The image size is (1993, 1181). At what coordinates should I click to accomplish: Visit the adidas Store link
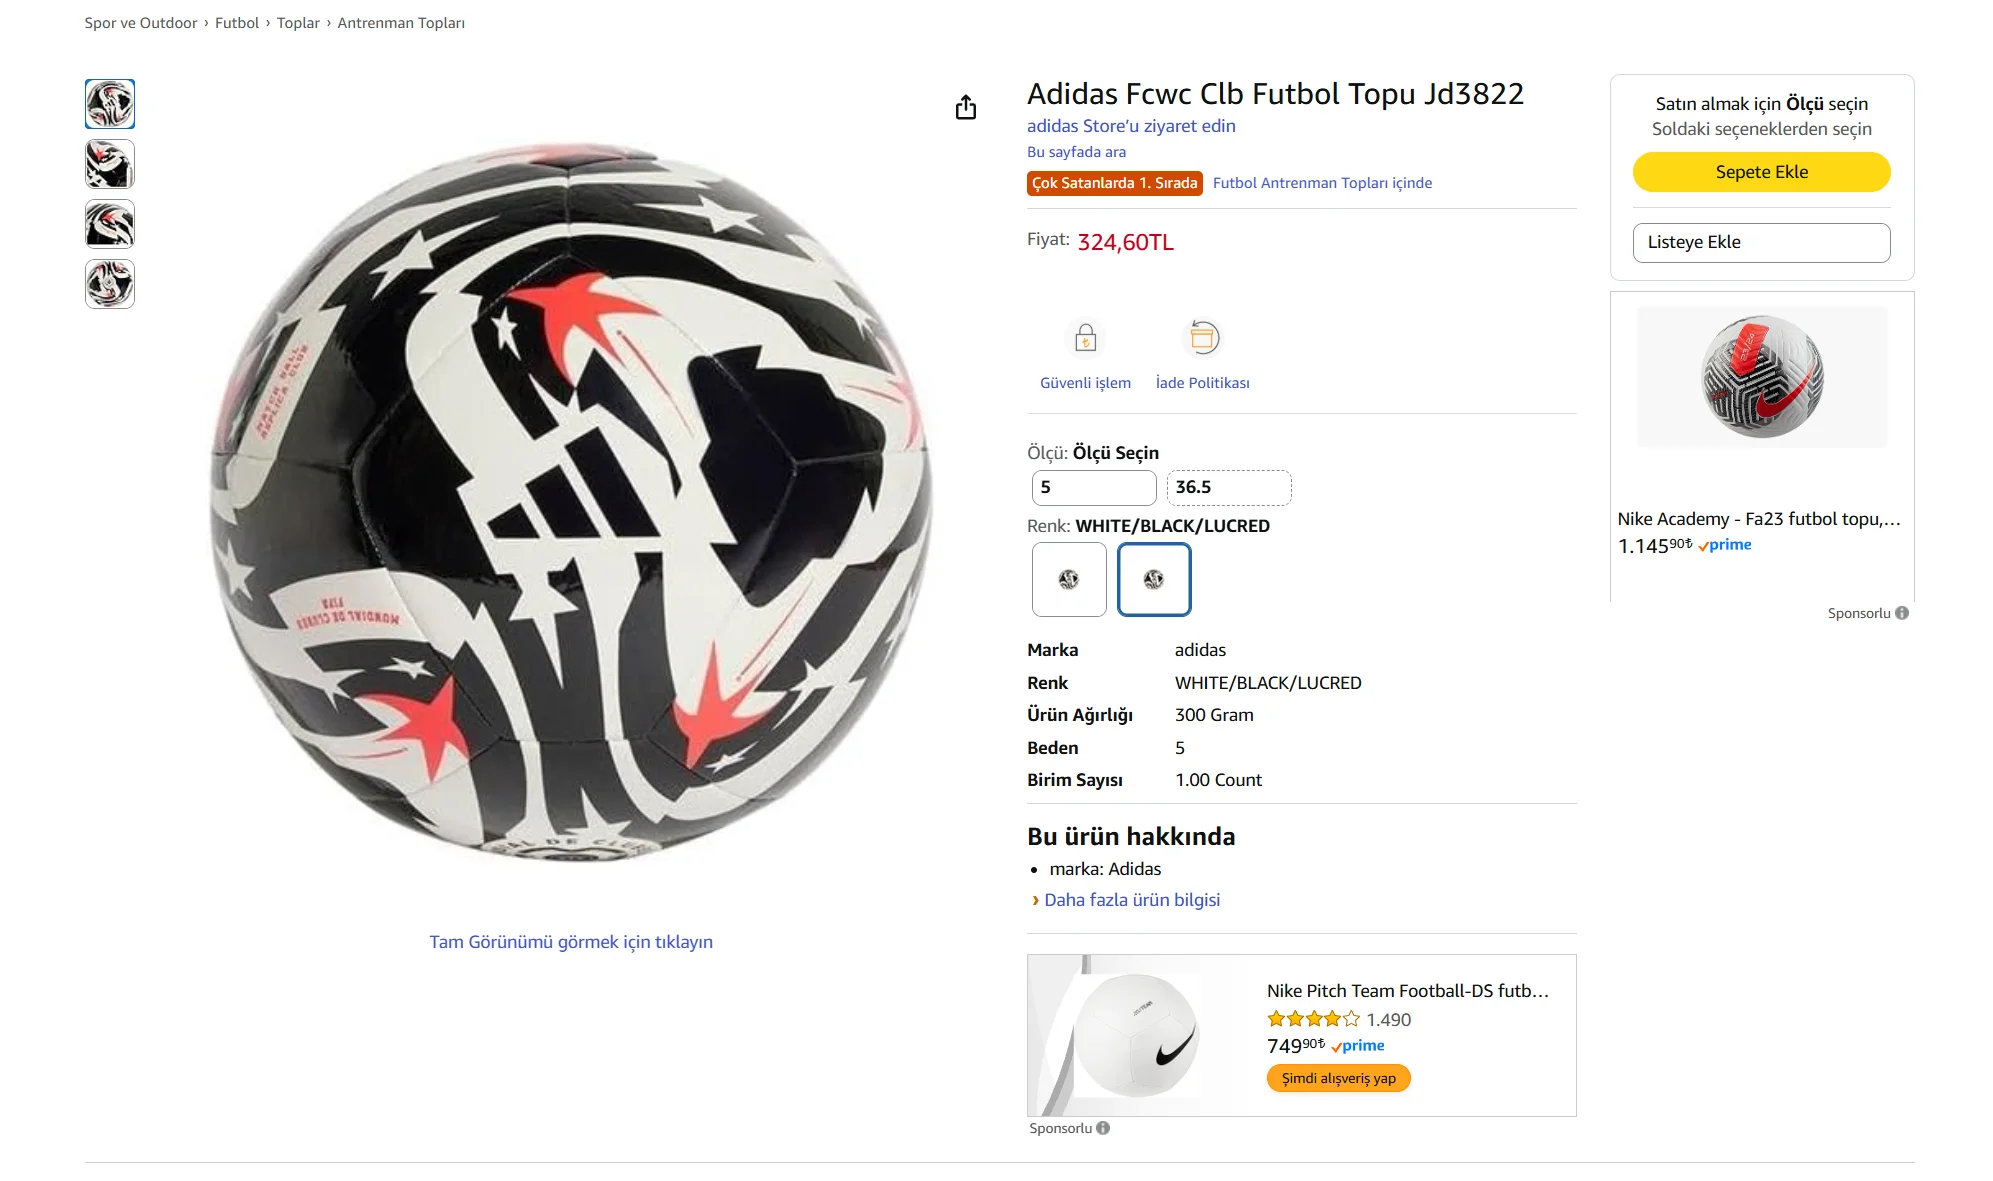pos(1131,126)
